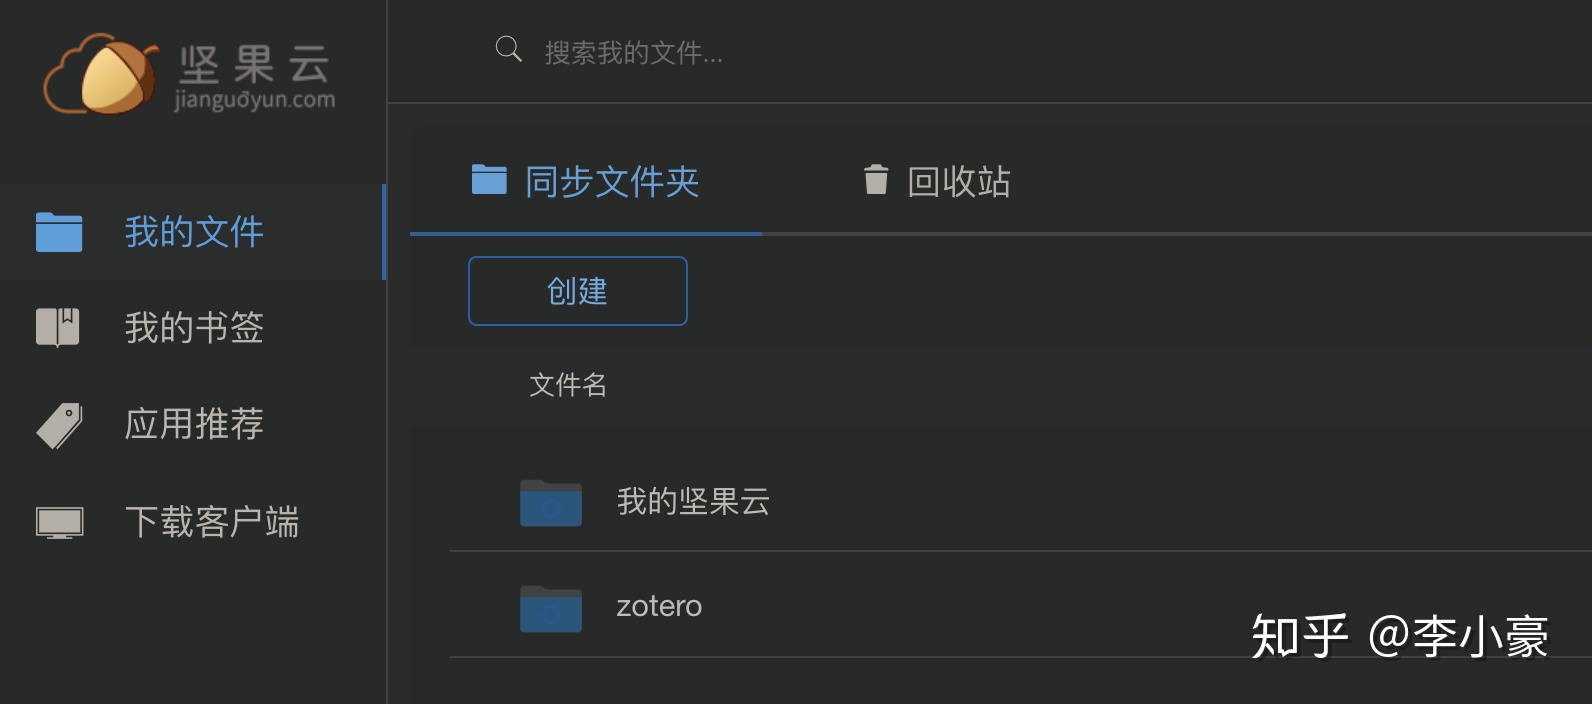
Task: Switch to the 回收站 tab
Action: [x=958, y=182]
